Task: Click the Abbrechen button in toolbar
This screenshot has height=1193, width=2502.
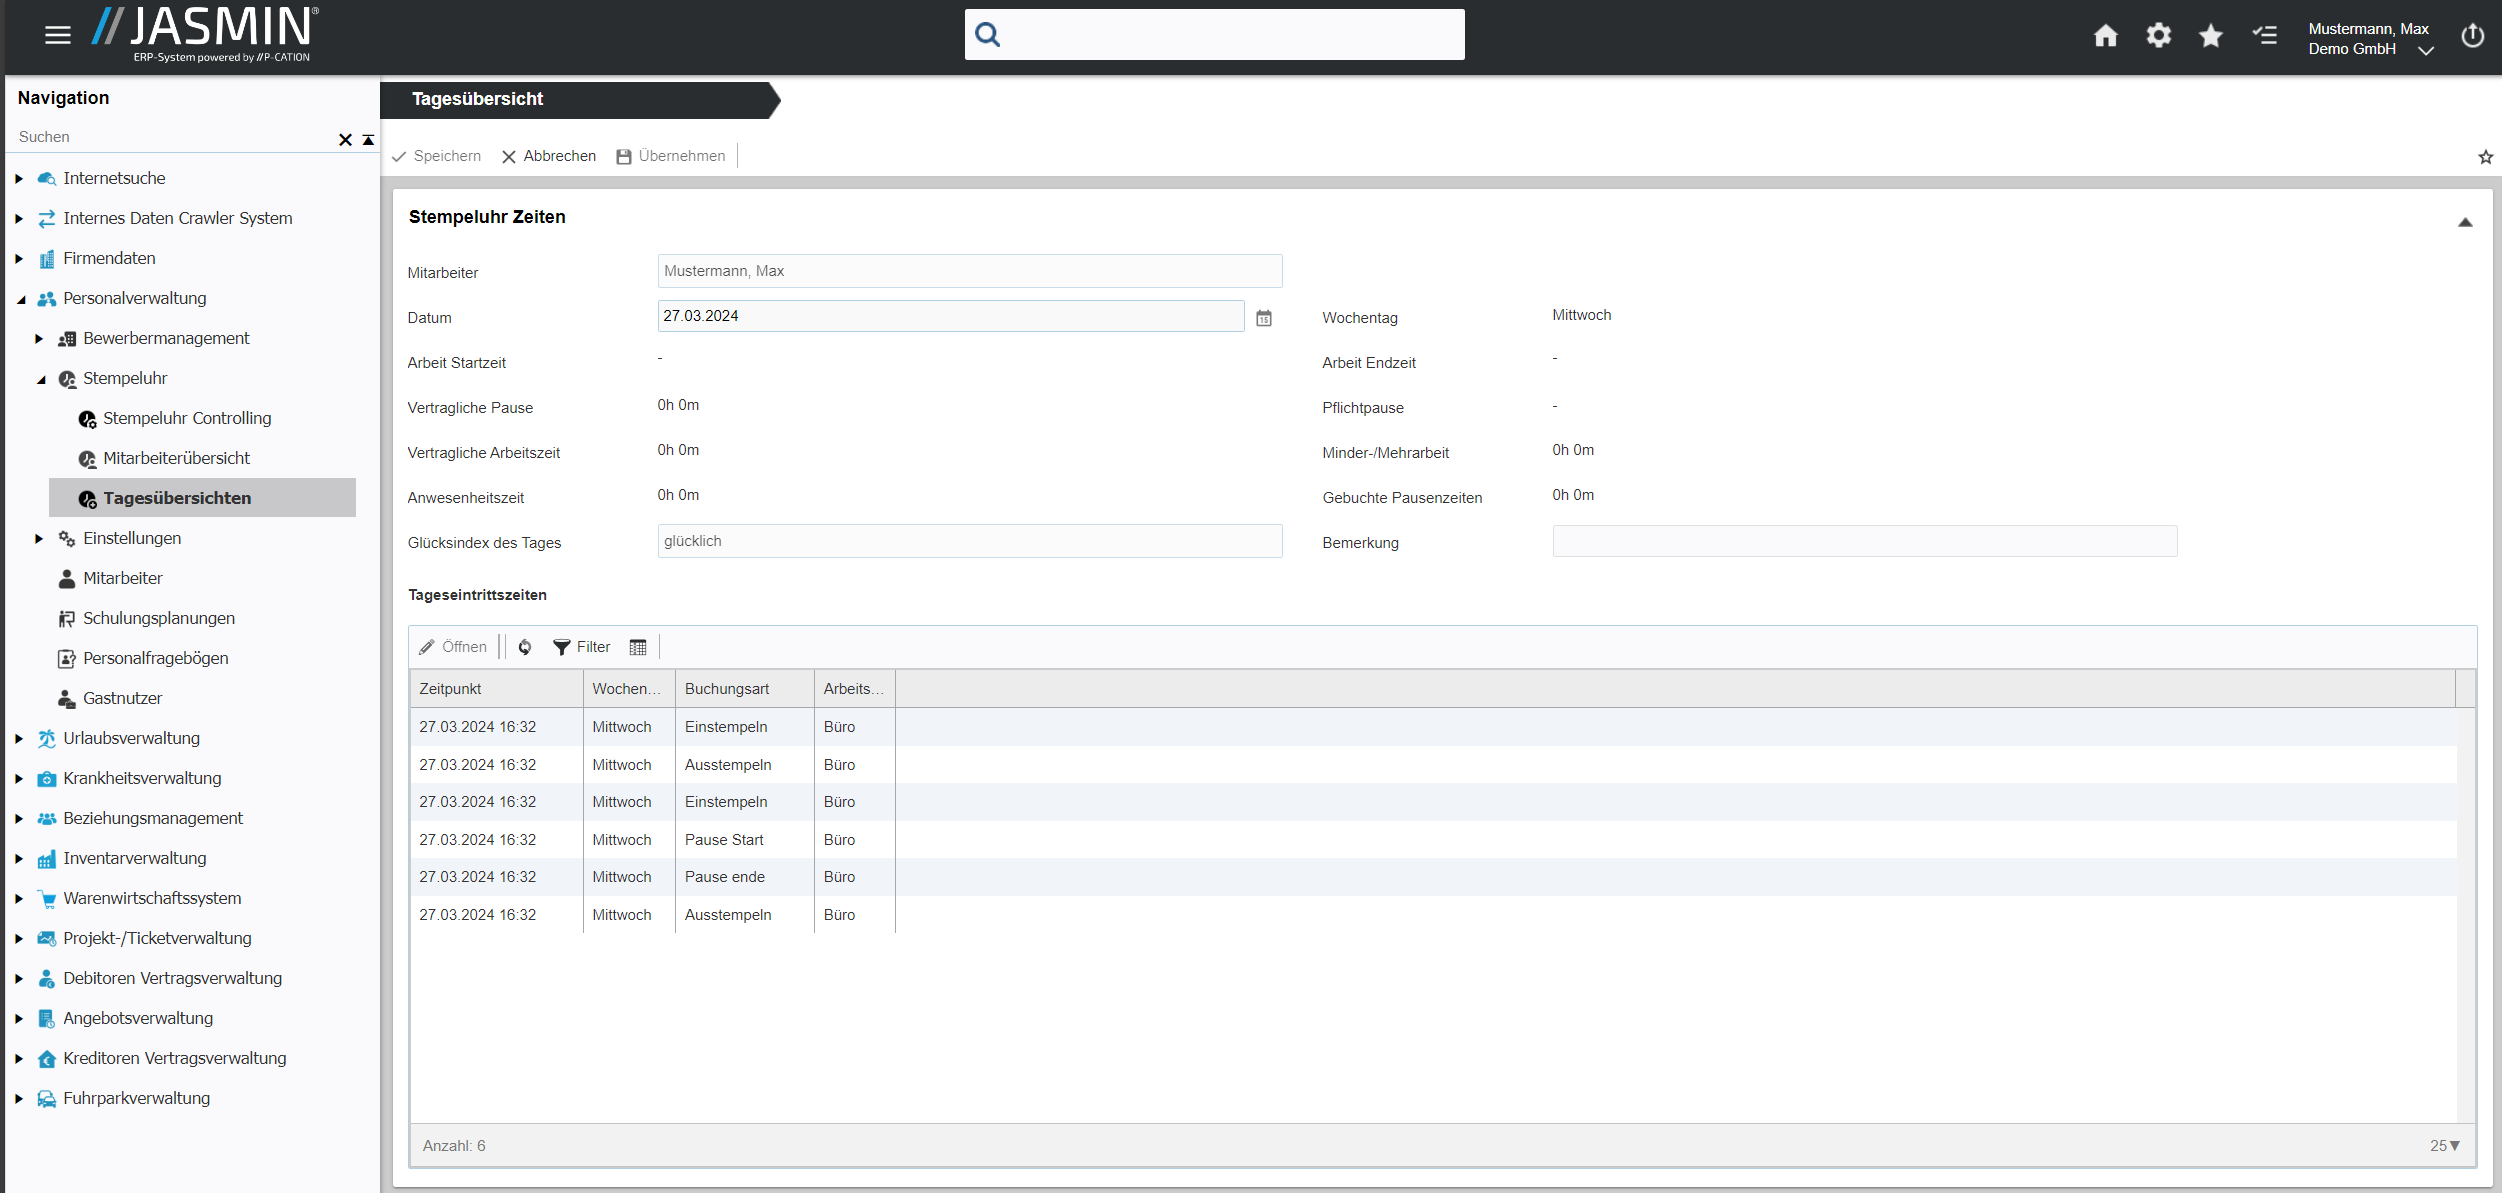Action: pos(549,156)
